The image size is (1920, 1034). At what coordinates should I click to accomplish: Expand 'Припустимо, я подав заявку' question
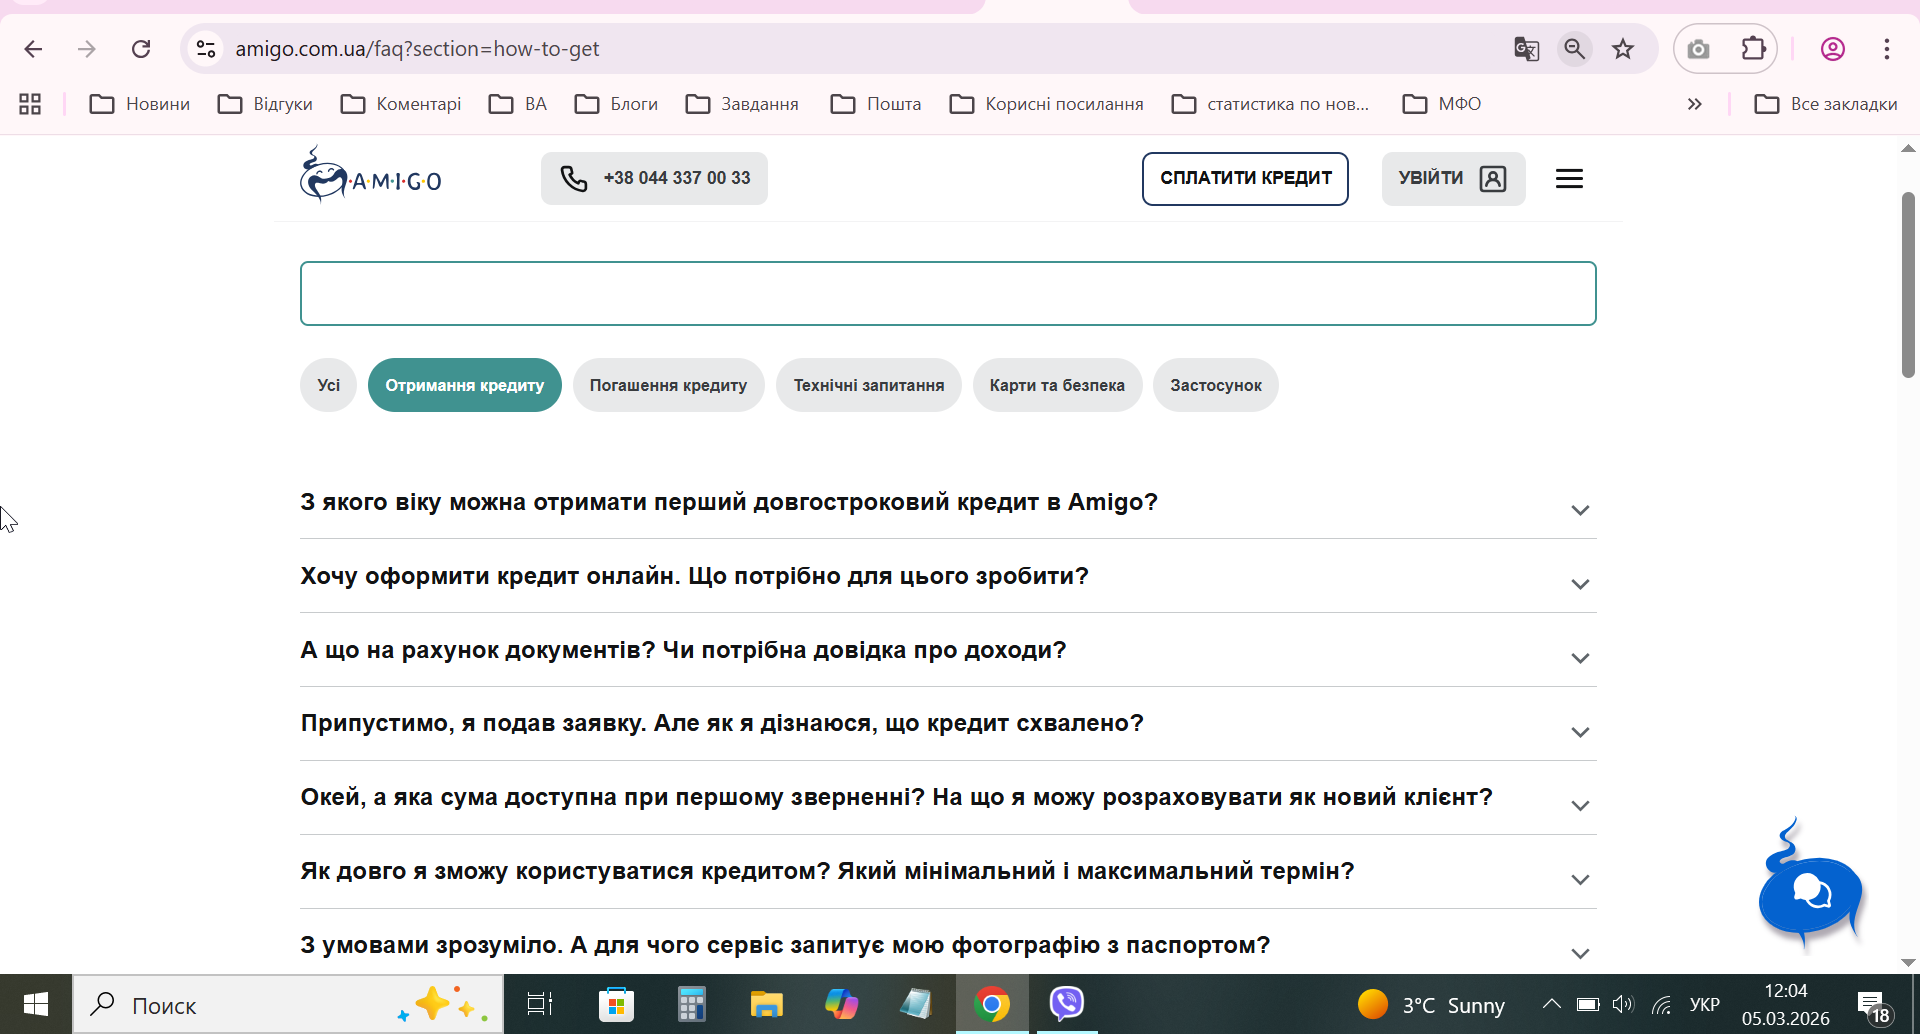(x=948, y=724)
